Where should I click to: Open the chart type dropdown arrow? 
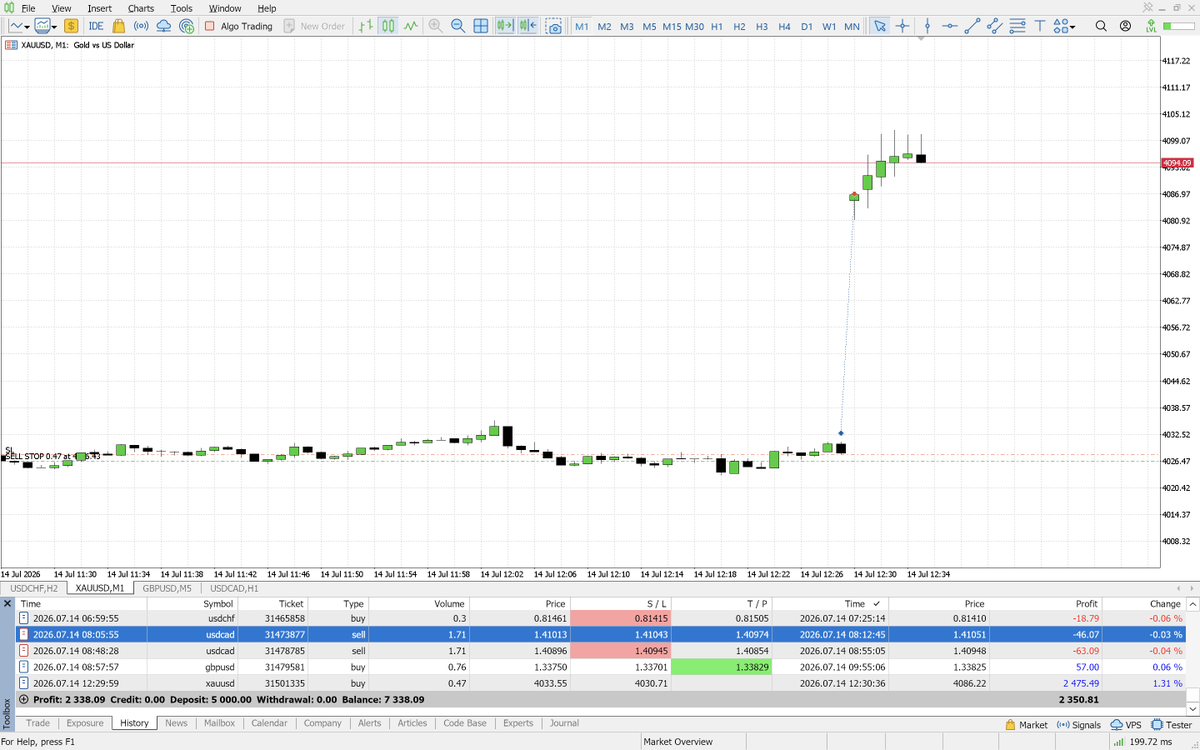tap(29, 26)
